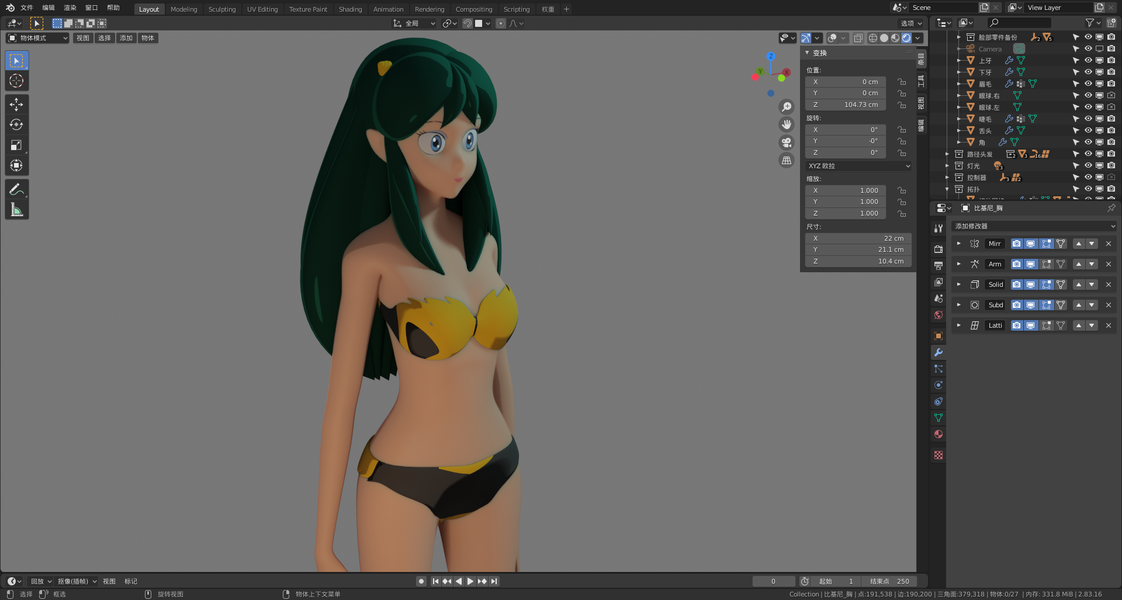
Task: Click the Z location field 104.73 cm
Action: coord(846,104)
